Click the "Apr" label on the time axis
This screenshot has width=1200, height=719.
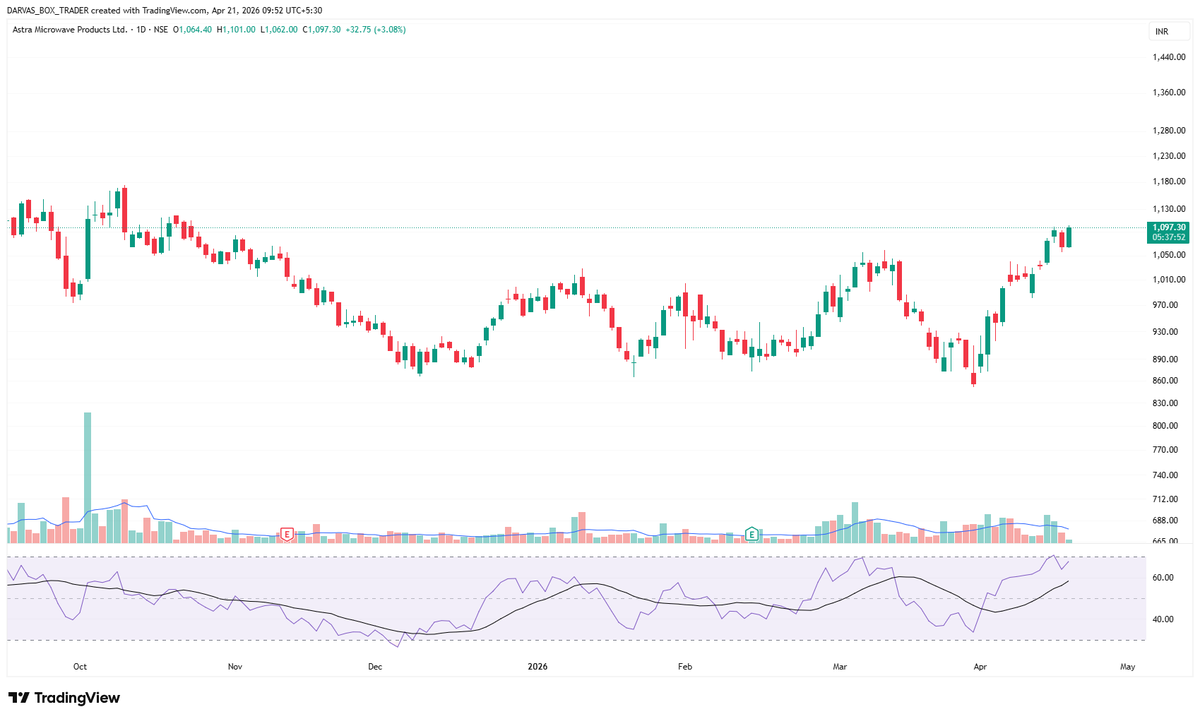pos(981,666)
